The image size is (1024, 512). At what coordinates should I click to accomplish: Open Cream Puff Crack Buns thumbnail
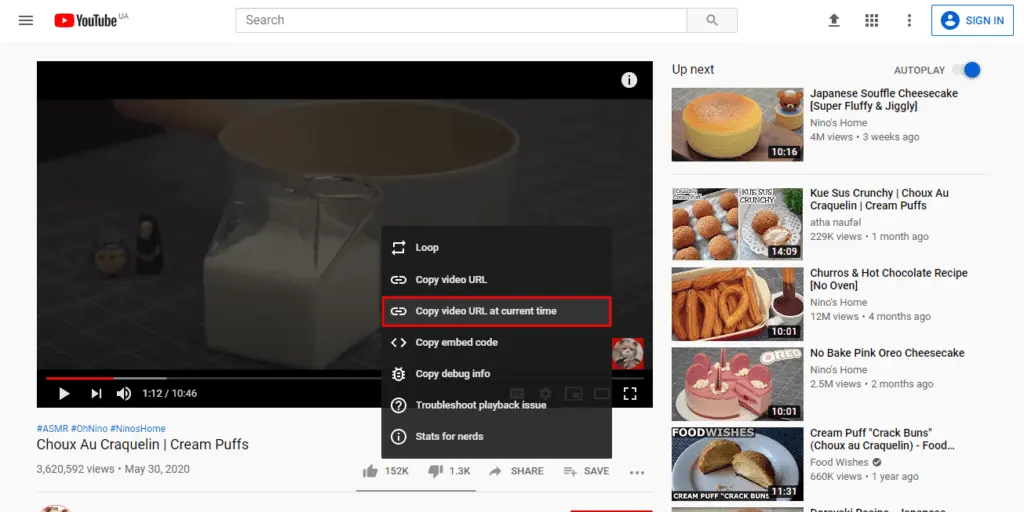point(737,464)
